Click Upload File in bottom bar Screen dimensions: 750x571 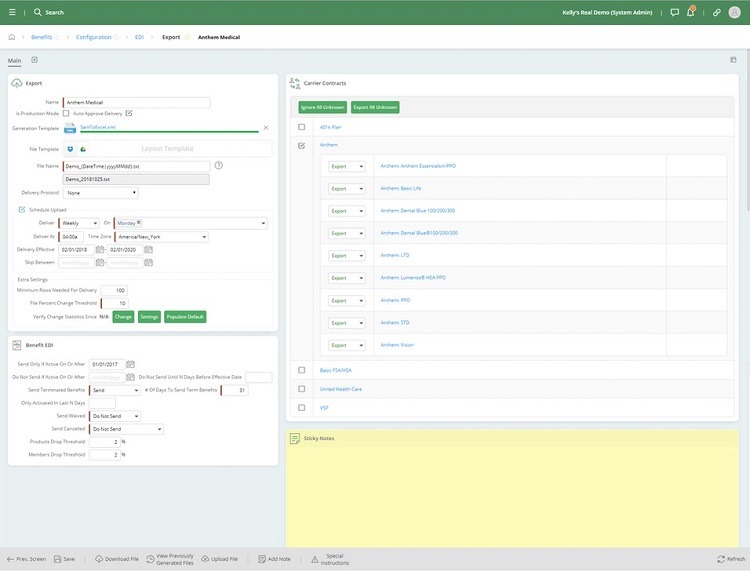pyautogui.click(x=220, y=559)
